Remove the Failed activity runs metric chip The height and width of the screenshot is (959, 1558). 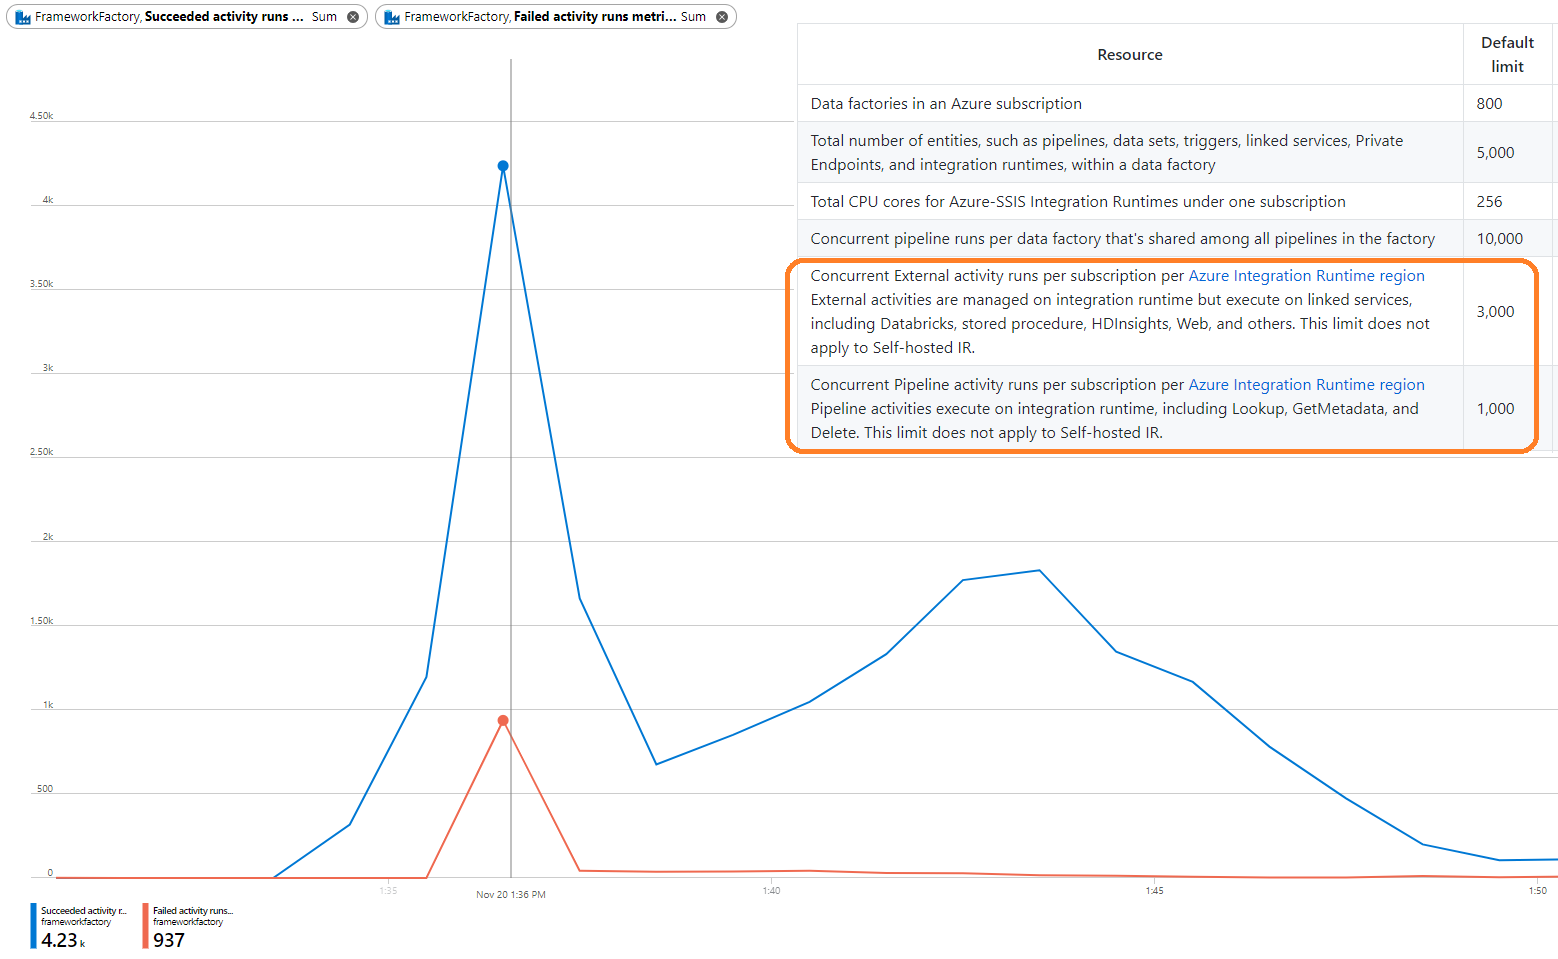(722, 17)
